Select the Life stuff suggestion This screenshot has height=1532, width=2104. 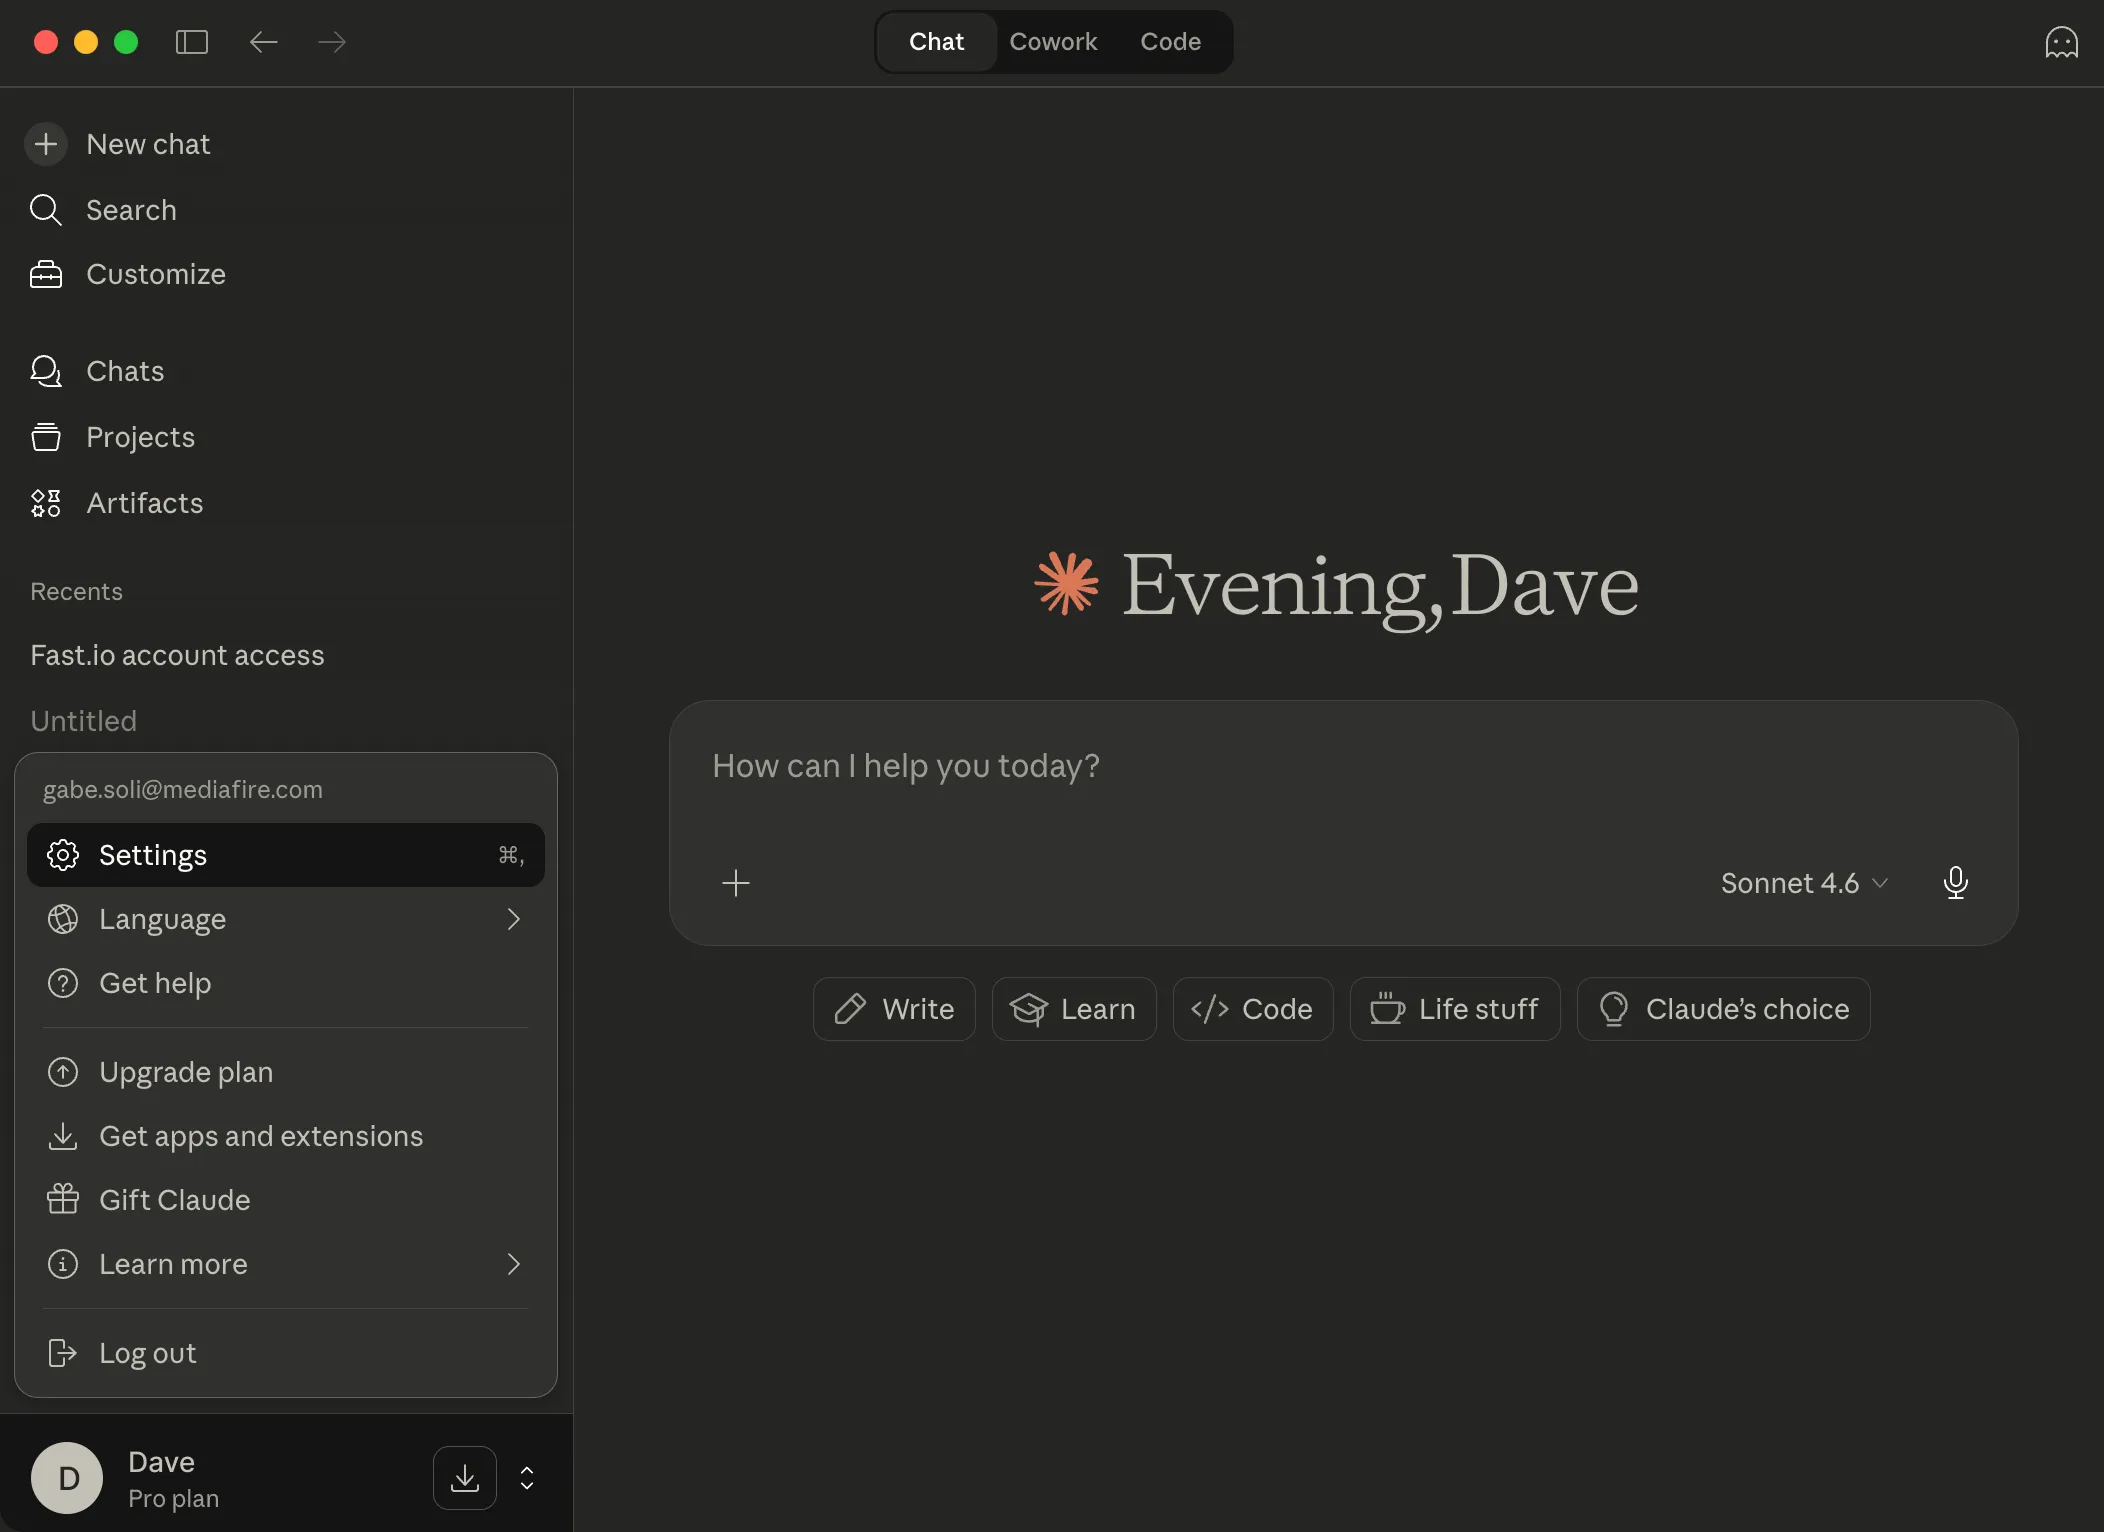1455,1008
